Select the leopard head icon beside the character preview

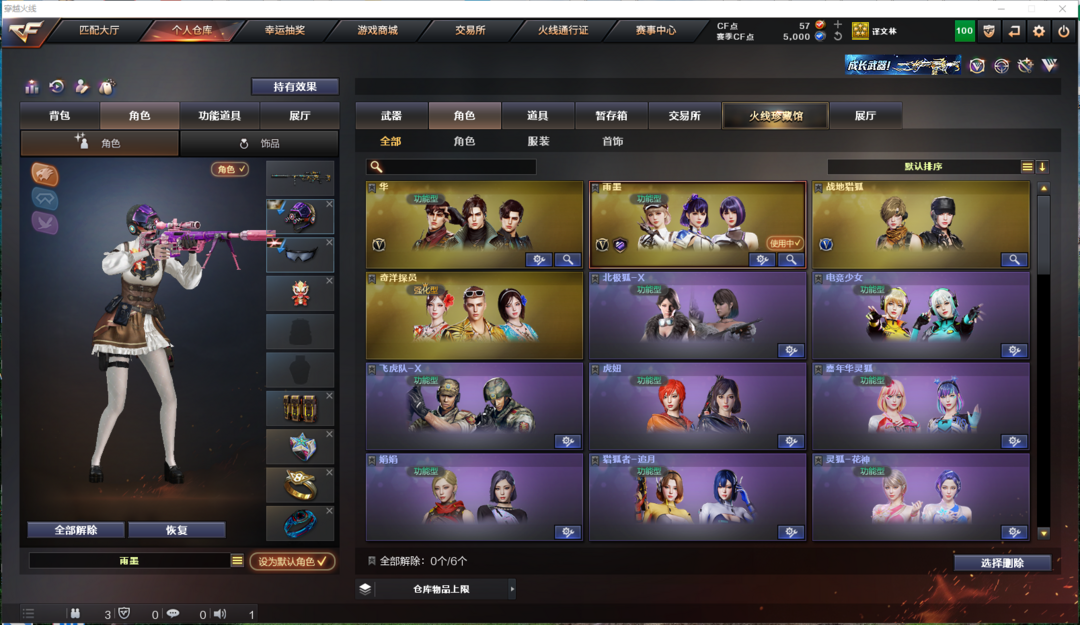click(x=45, y=174)
